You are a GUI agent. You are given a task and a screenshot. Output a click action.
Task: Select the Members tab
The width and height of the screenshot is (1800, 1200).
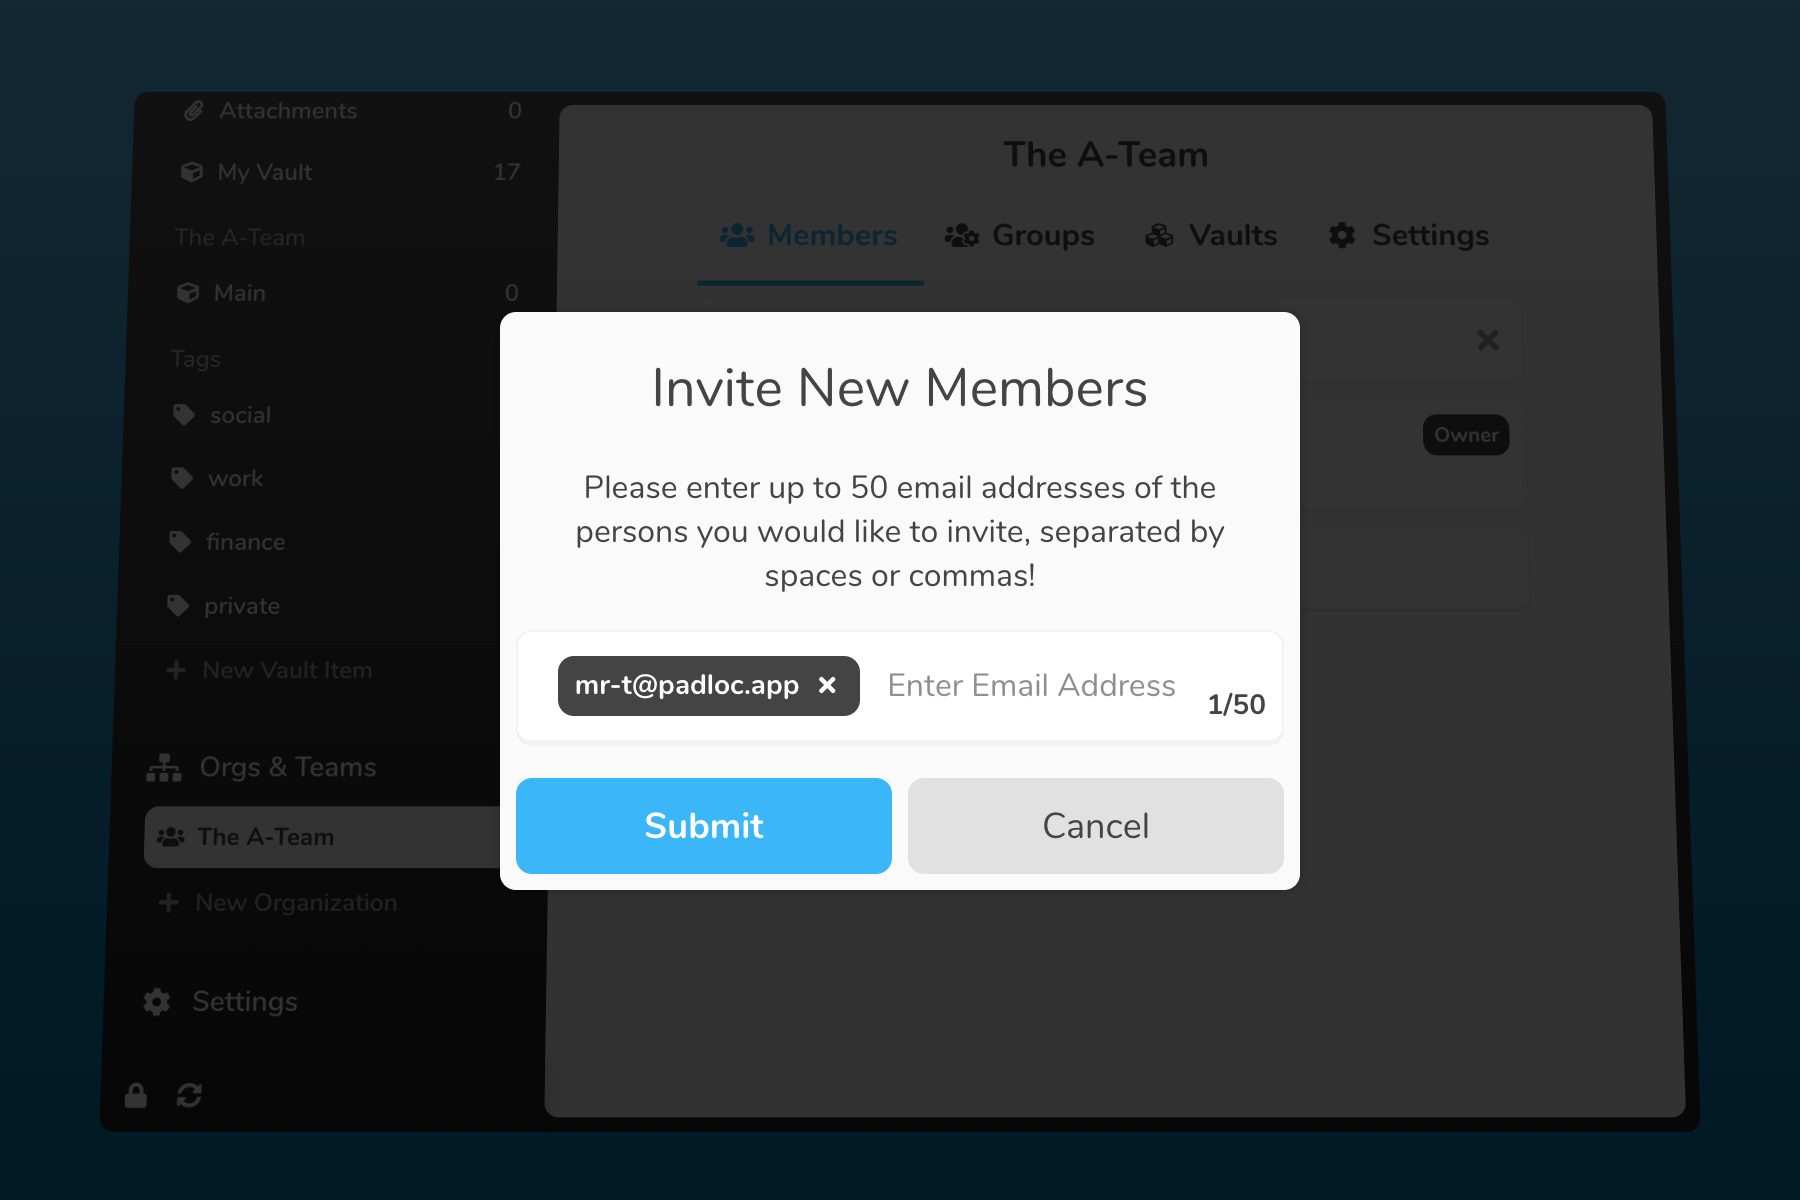click(x=809, y=236)
